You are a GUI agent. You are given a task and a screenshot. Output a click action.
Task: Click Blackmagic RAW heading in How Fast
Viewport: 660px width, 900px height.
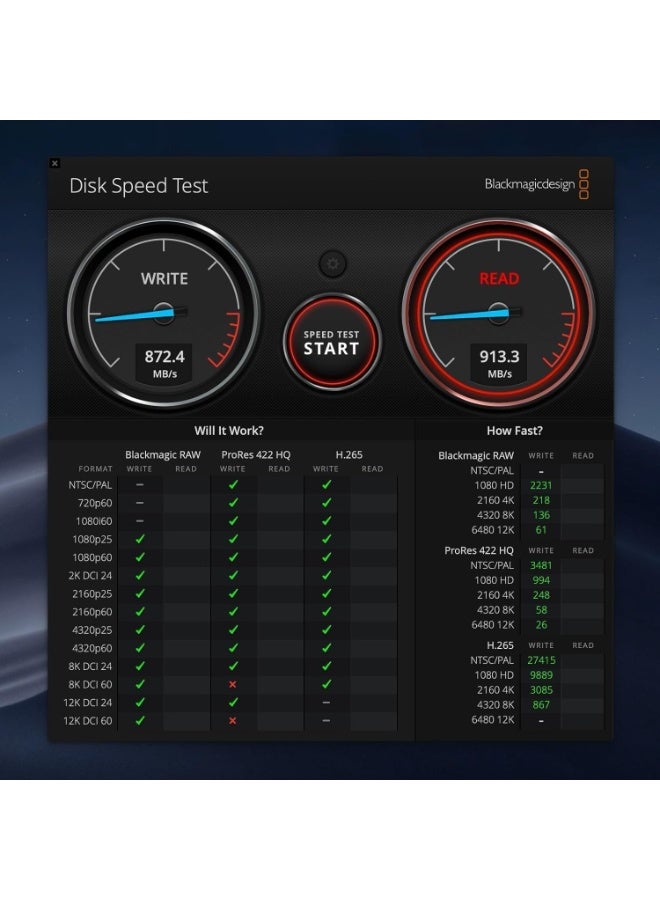pyautogui.click(x=476, y=456)
